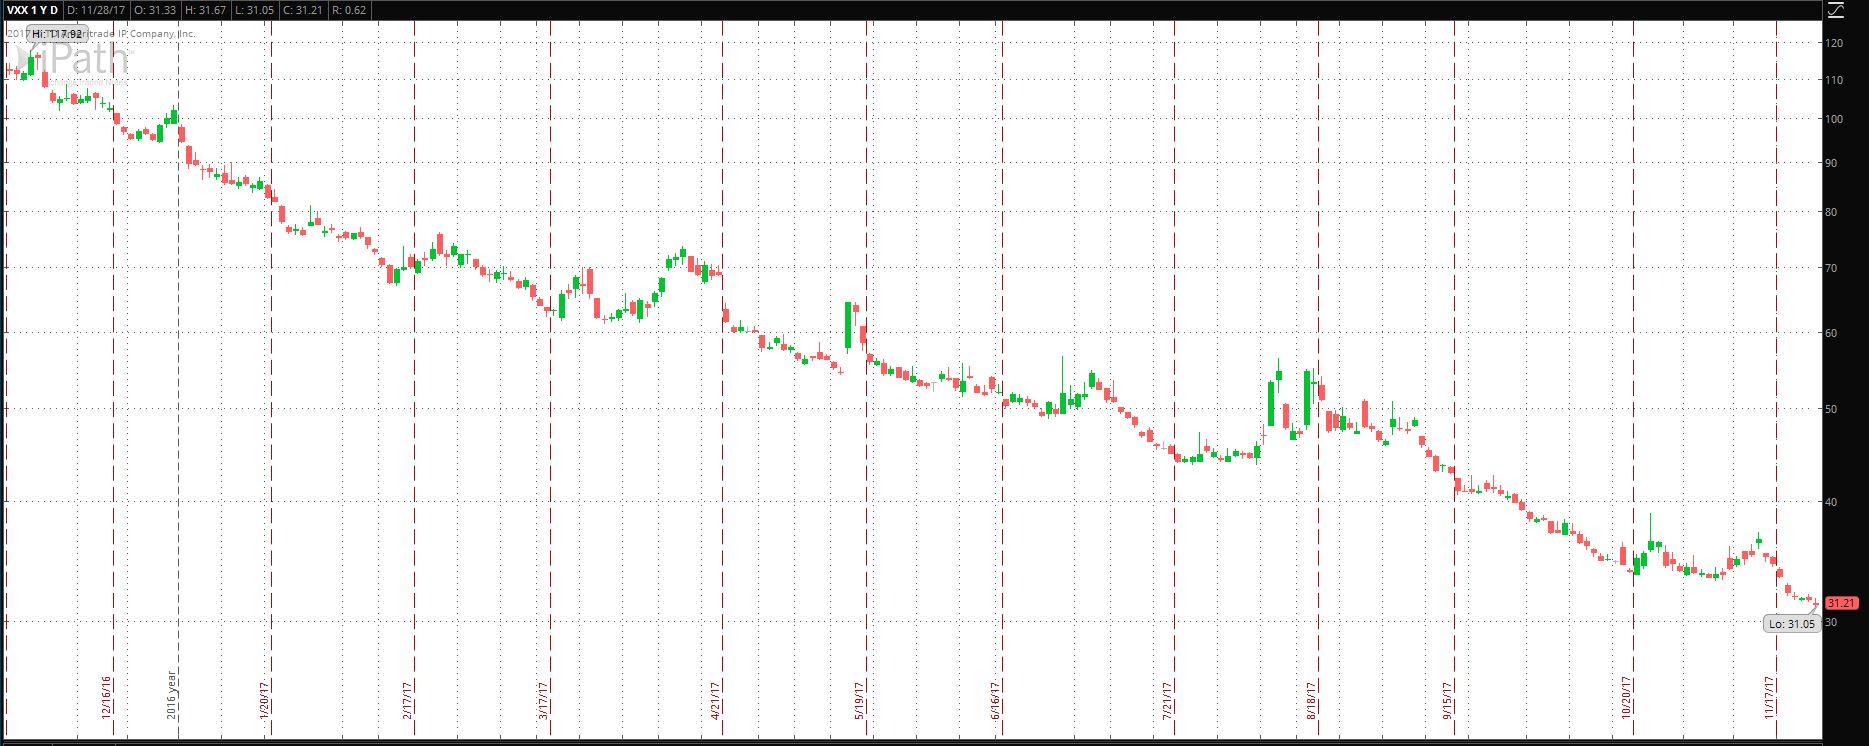Select the 7/21/17 expiration marker
This screenshot has width=1869, height=746.
pos(1167,700)
